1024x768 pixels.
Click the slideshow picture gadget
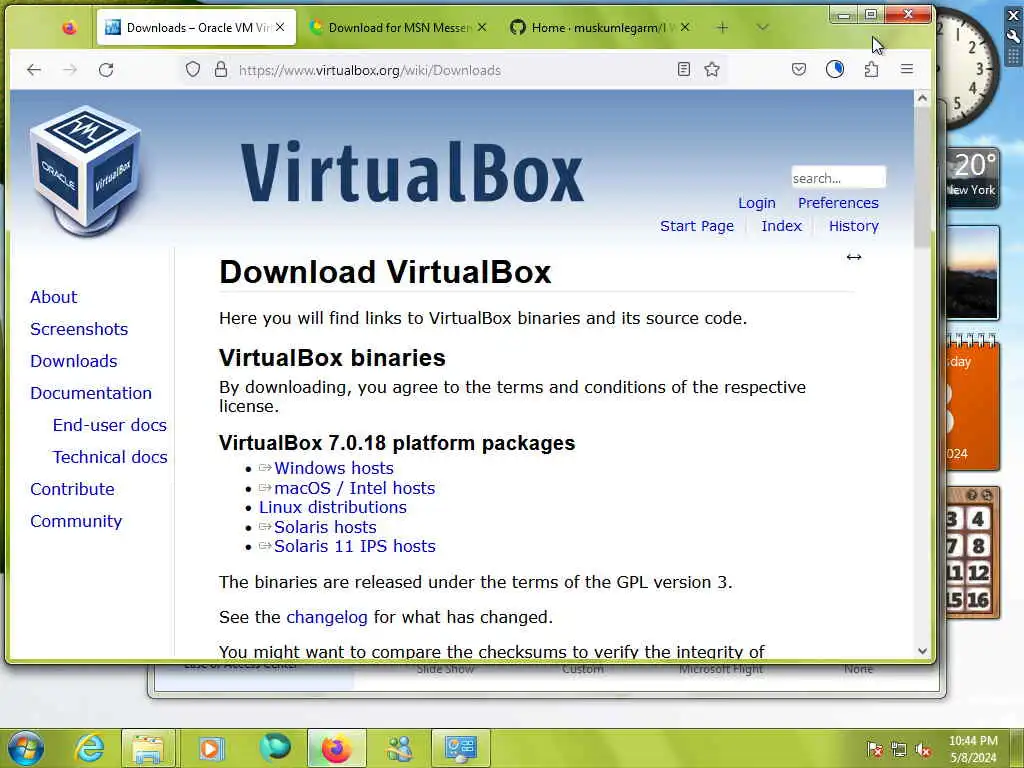972,272
